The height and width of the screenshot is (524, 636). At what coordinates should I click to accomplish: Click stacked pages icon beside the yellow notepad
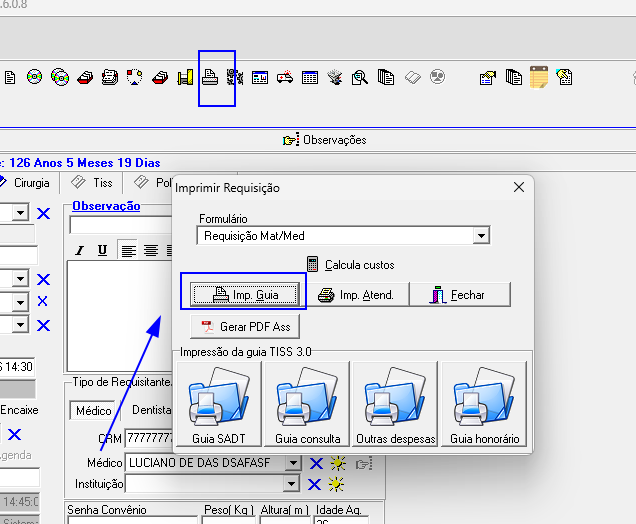click(x=514, y=77)
